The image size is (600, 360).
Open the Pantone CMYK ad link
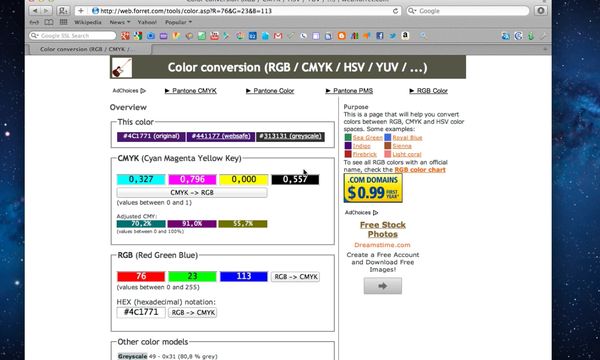(x=191, y=91)
